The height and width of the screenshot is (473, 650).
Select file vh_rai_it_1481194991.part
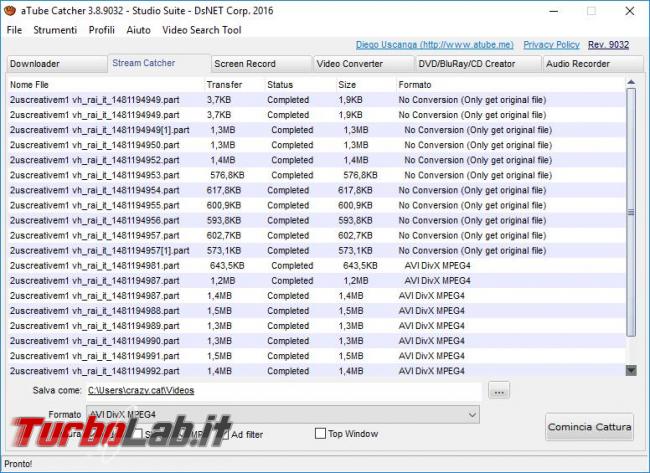pos(316,356)
